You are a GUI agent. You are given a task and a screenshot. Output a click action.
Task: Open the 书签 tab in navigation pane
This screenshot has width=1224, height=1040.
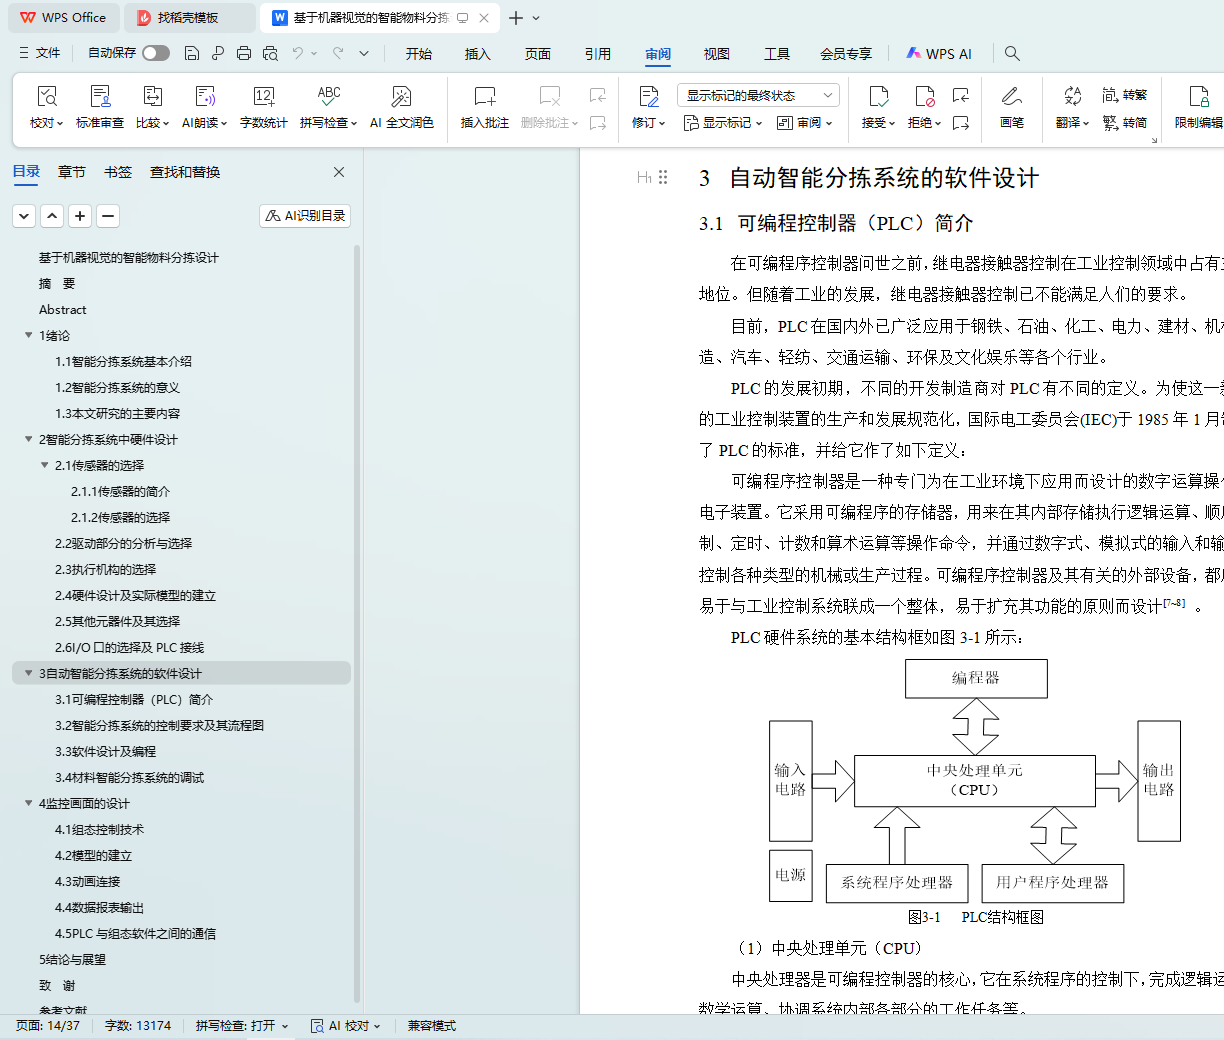point(118,172)
